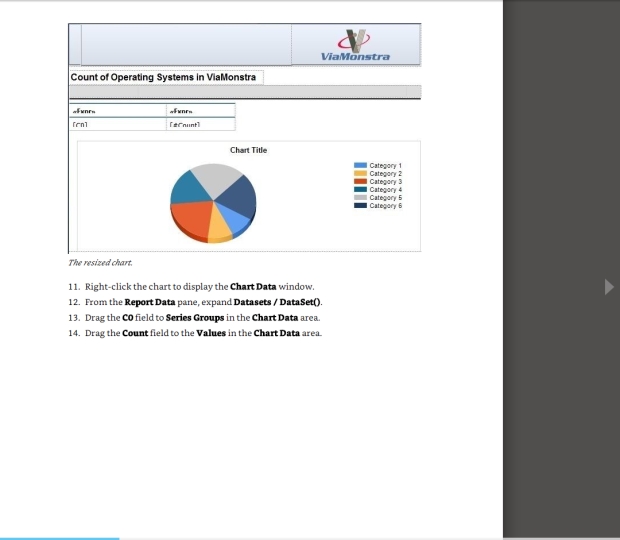Click the Category 1 blue legend swatch

tap(360, 165)
